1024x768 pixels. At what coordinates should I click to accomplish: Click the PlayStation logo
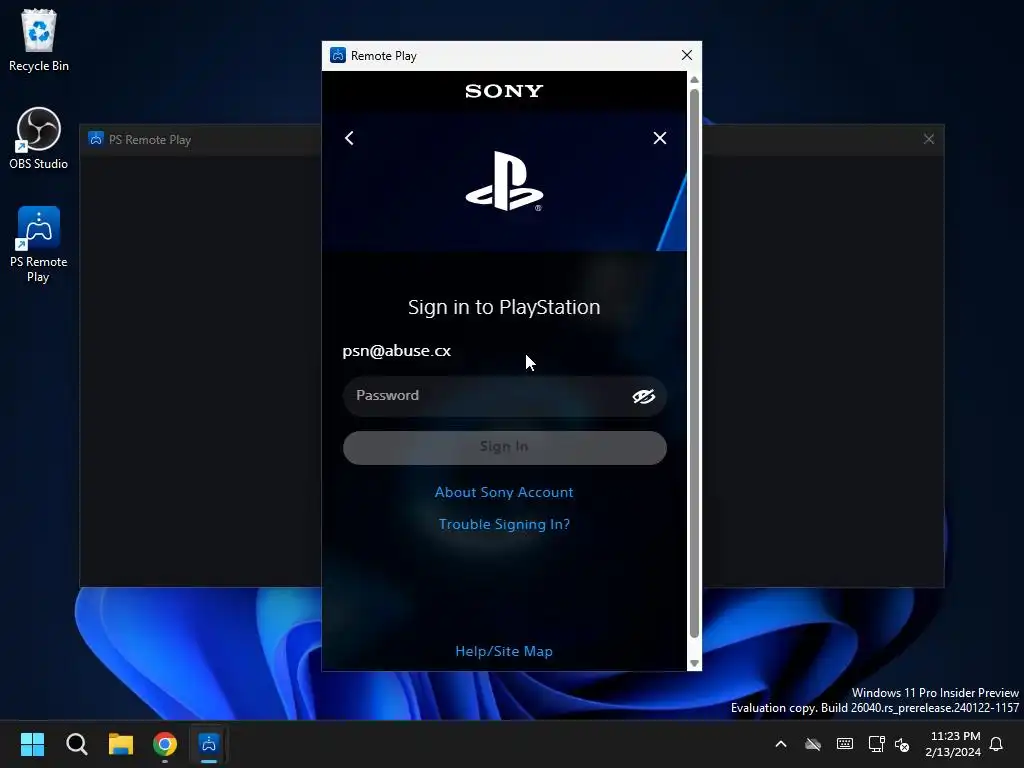[504, 181]
